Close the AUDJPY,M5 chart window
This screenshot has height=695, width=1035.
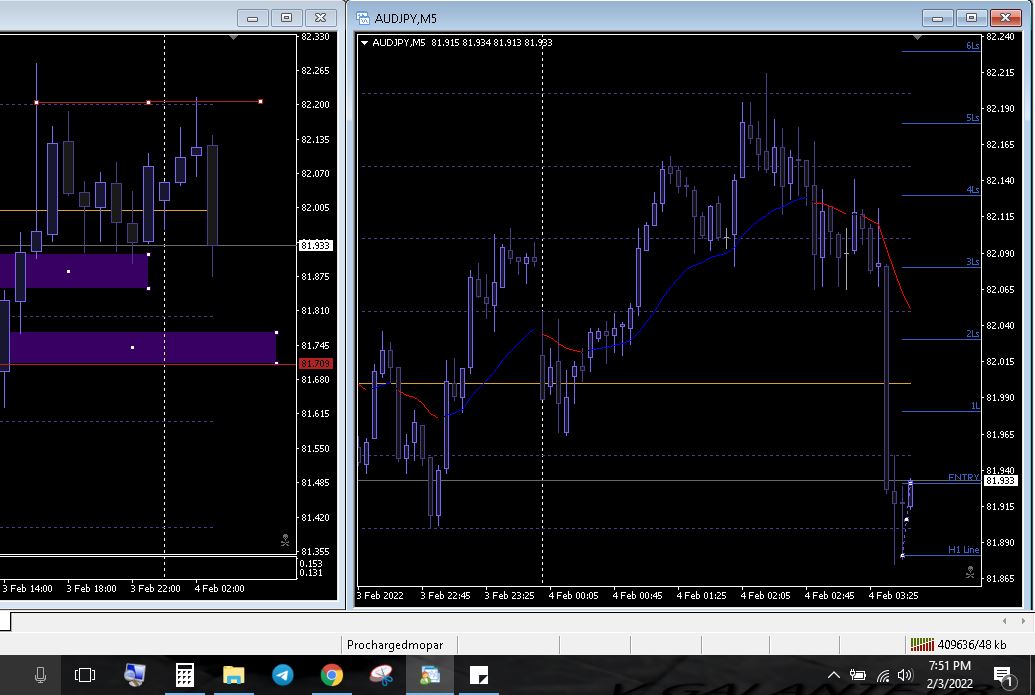pos(1005,18)
